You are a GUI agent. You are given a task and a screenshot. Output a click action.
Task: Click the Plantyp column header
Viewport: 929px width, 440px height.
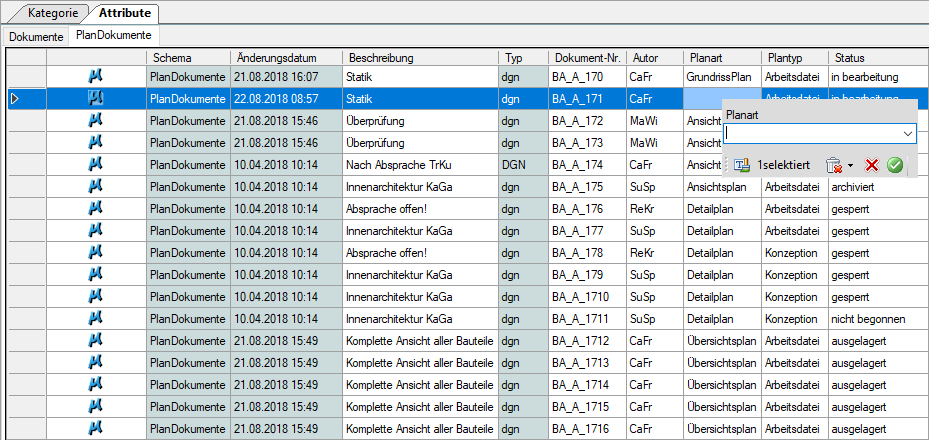795,58
